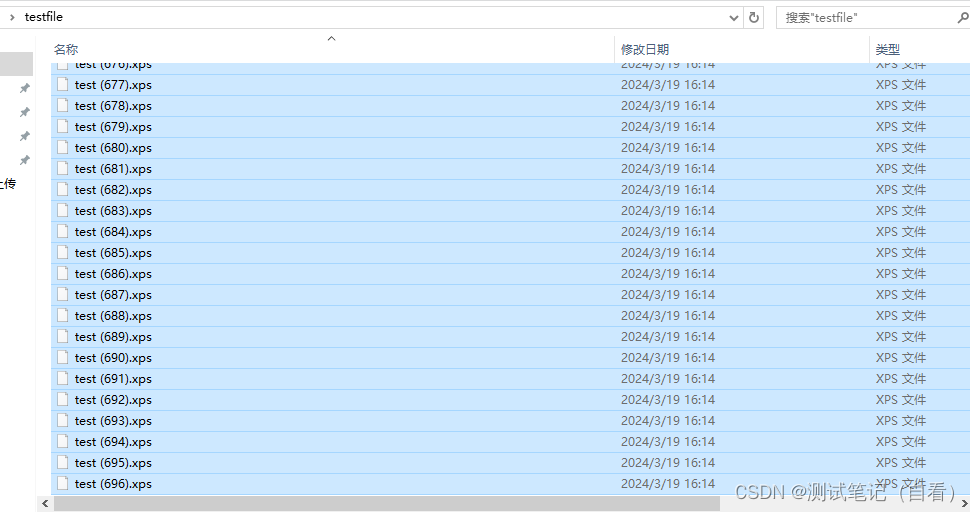
Task: Click the file icon of test (692).xps
Action: point(62,399)
